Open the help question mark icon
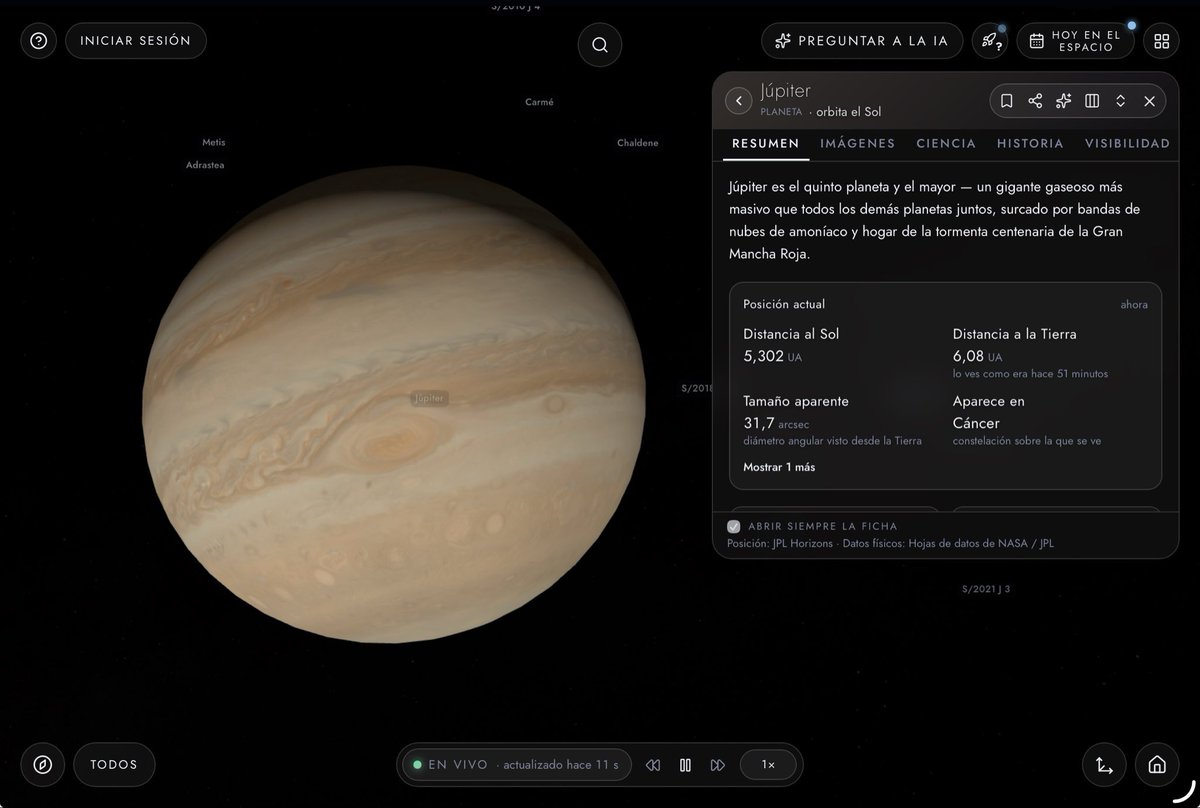 pos(39,41)
